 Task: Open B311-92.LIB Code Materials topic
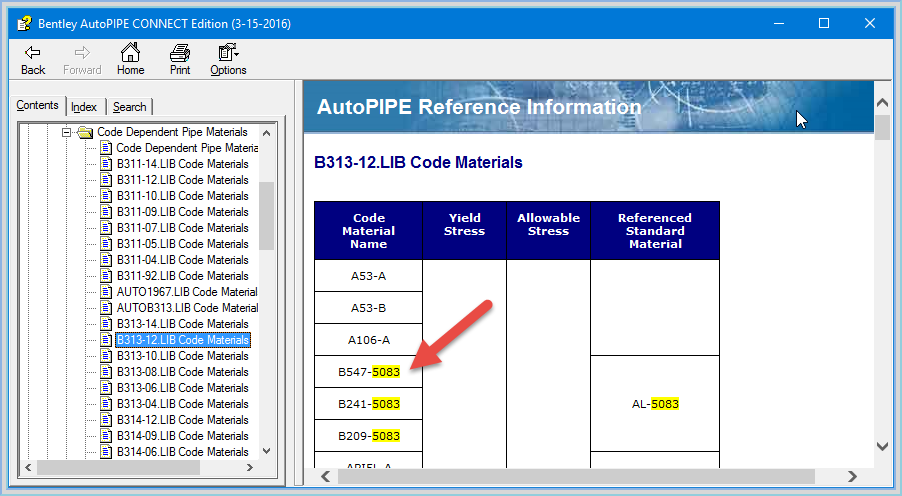click(182, 276)
